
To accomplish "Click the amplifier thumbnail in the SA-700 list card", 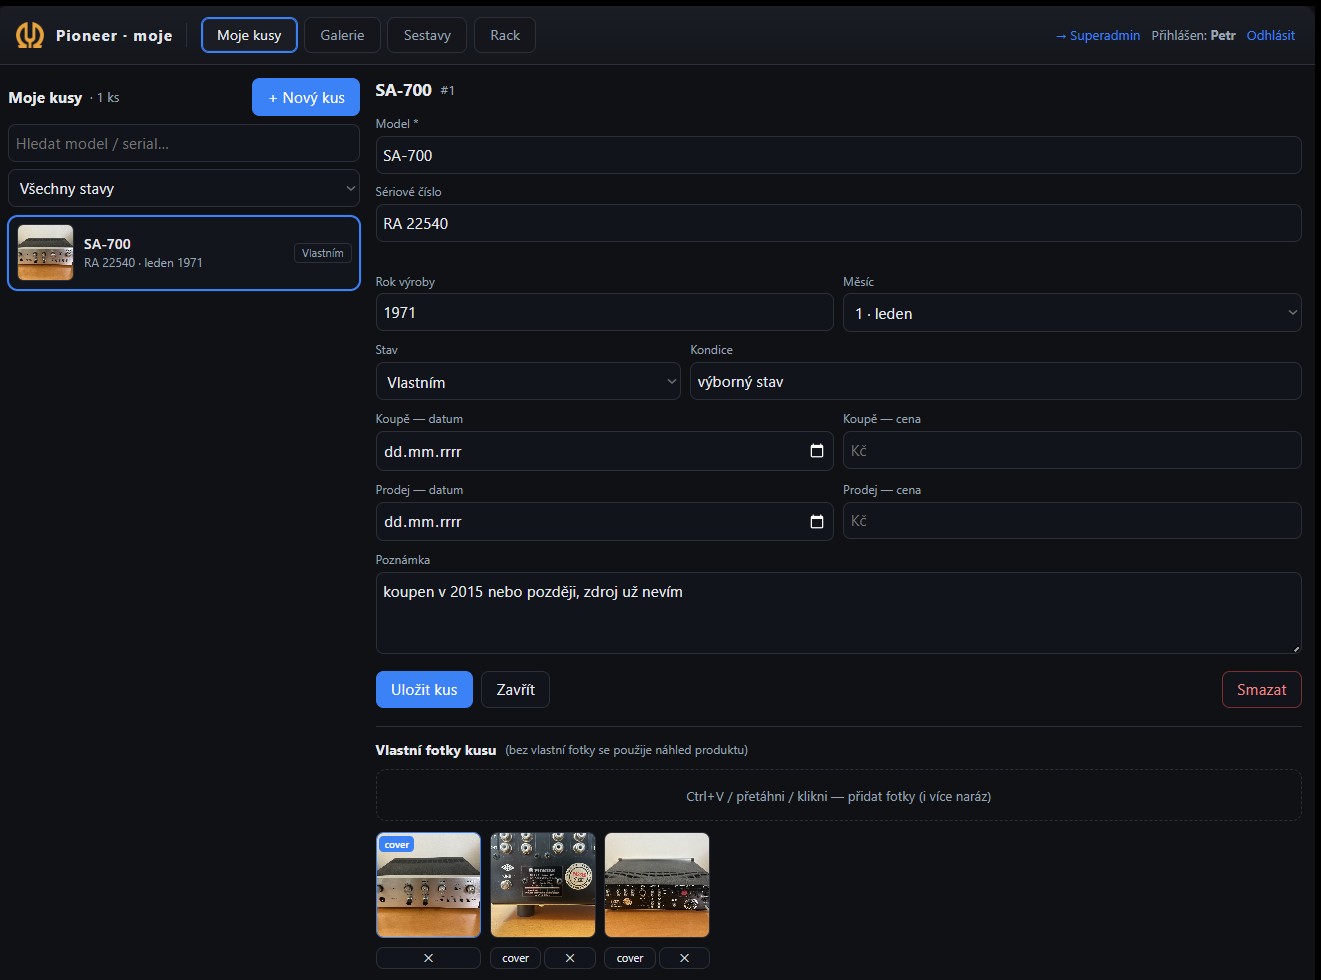I will [x=46, y=252].
